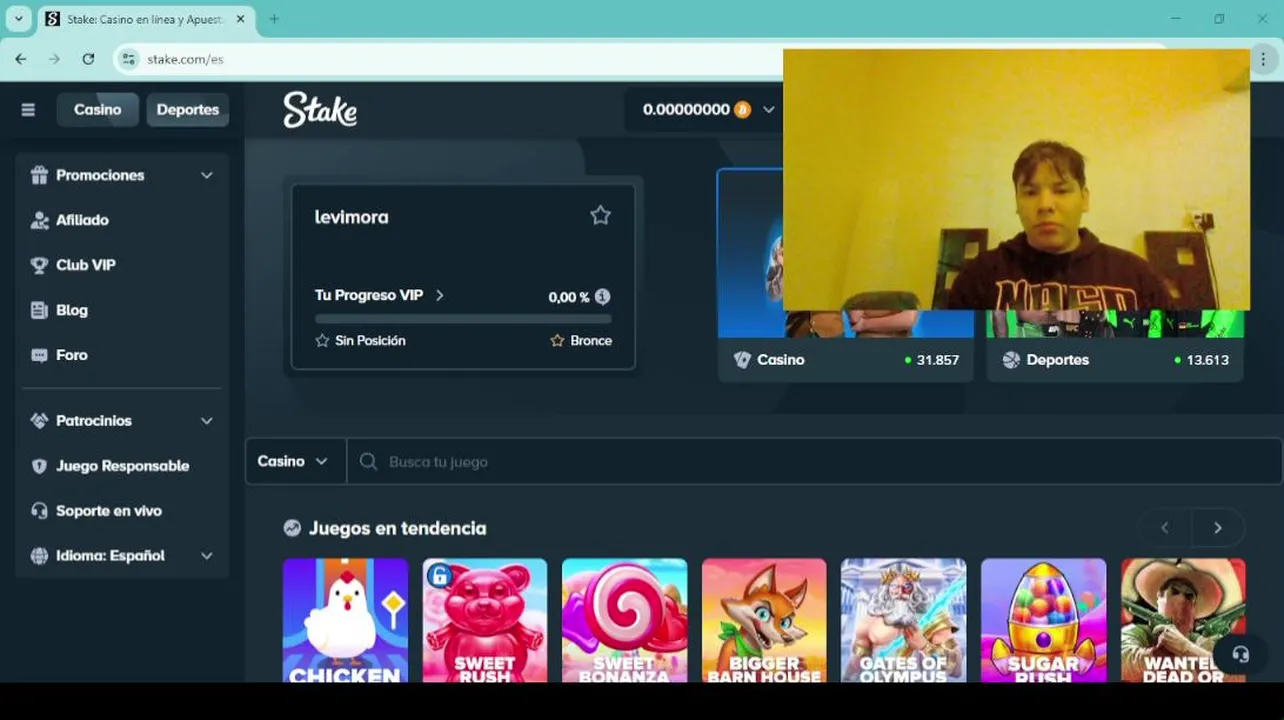
Task: Click the Patrocinios handshake icon
Action: 39,421
